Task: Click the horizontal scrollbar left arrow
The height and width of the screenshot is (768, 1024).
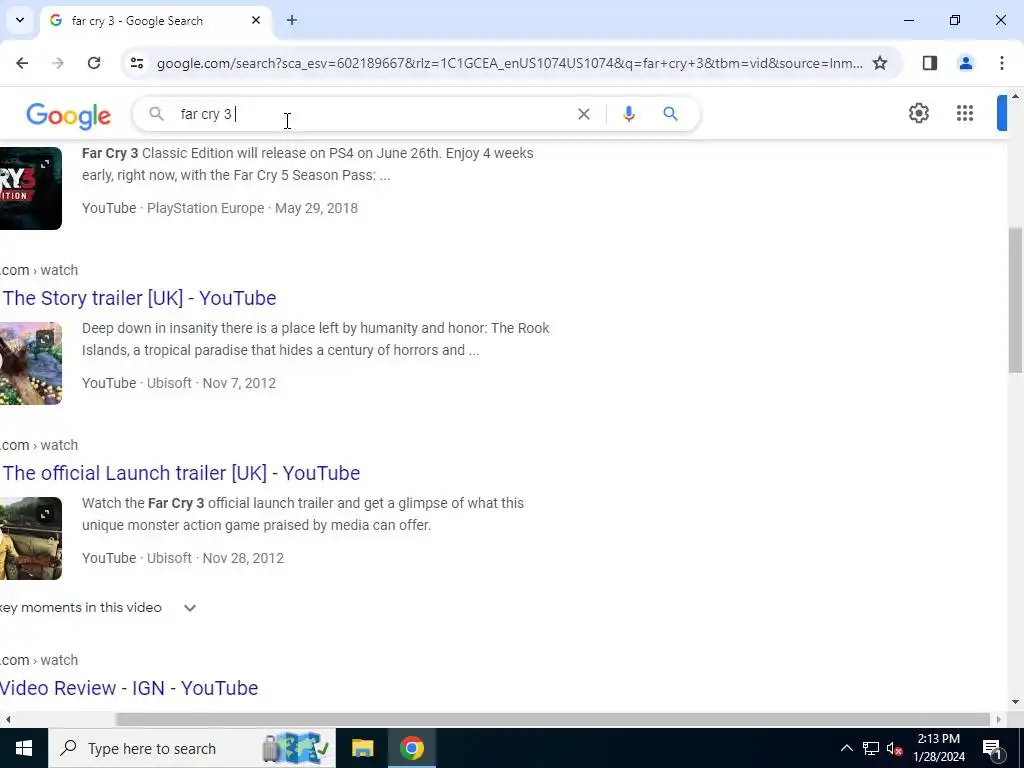Action: [8, 720]
